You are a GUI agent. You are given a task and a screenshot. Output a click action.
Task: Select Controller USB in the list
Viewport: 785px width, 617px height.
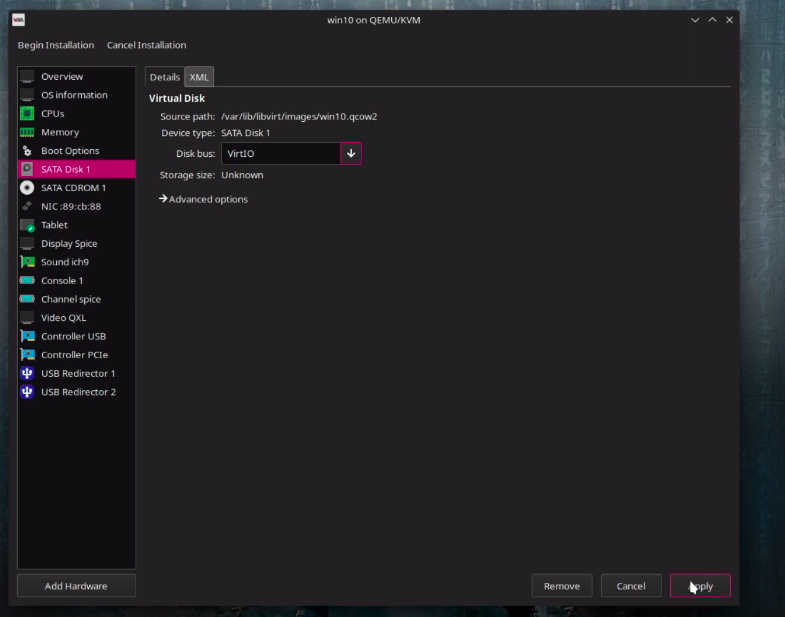click(x=77, y=336)
